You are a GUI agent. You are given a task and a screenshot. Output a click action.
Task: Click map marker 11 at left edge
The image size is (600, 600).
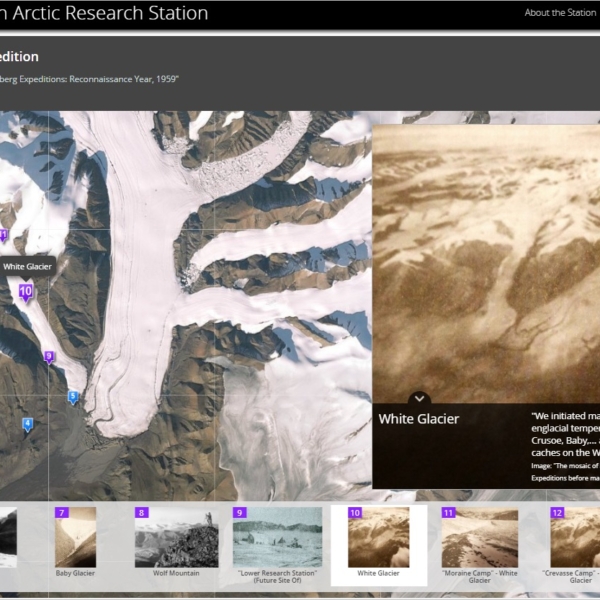[x=3, y=236]
